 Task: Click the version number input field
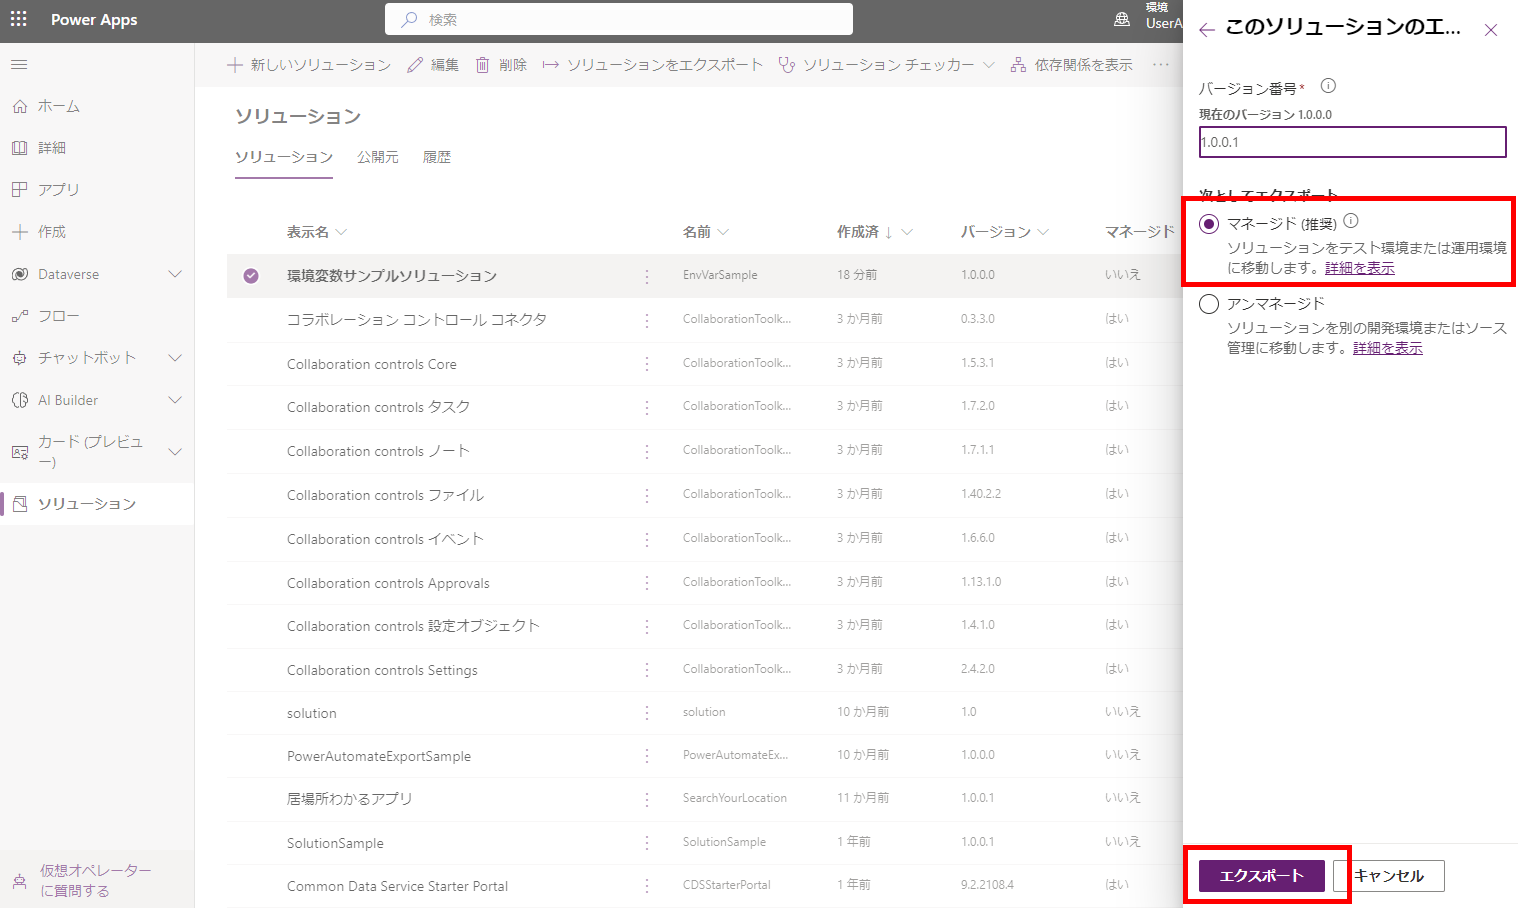pos(1352,142)
